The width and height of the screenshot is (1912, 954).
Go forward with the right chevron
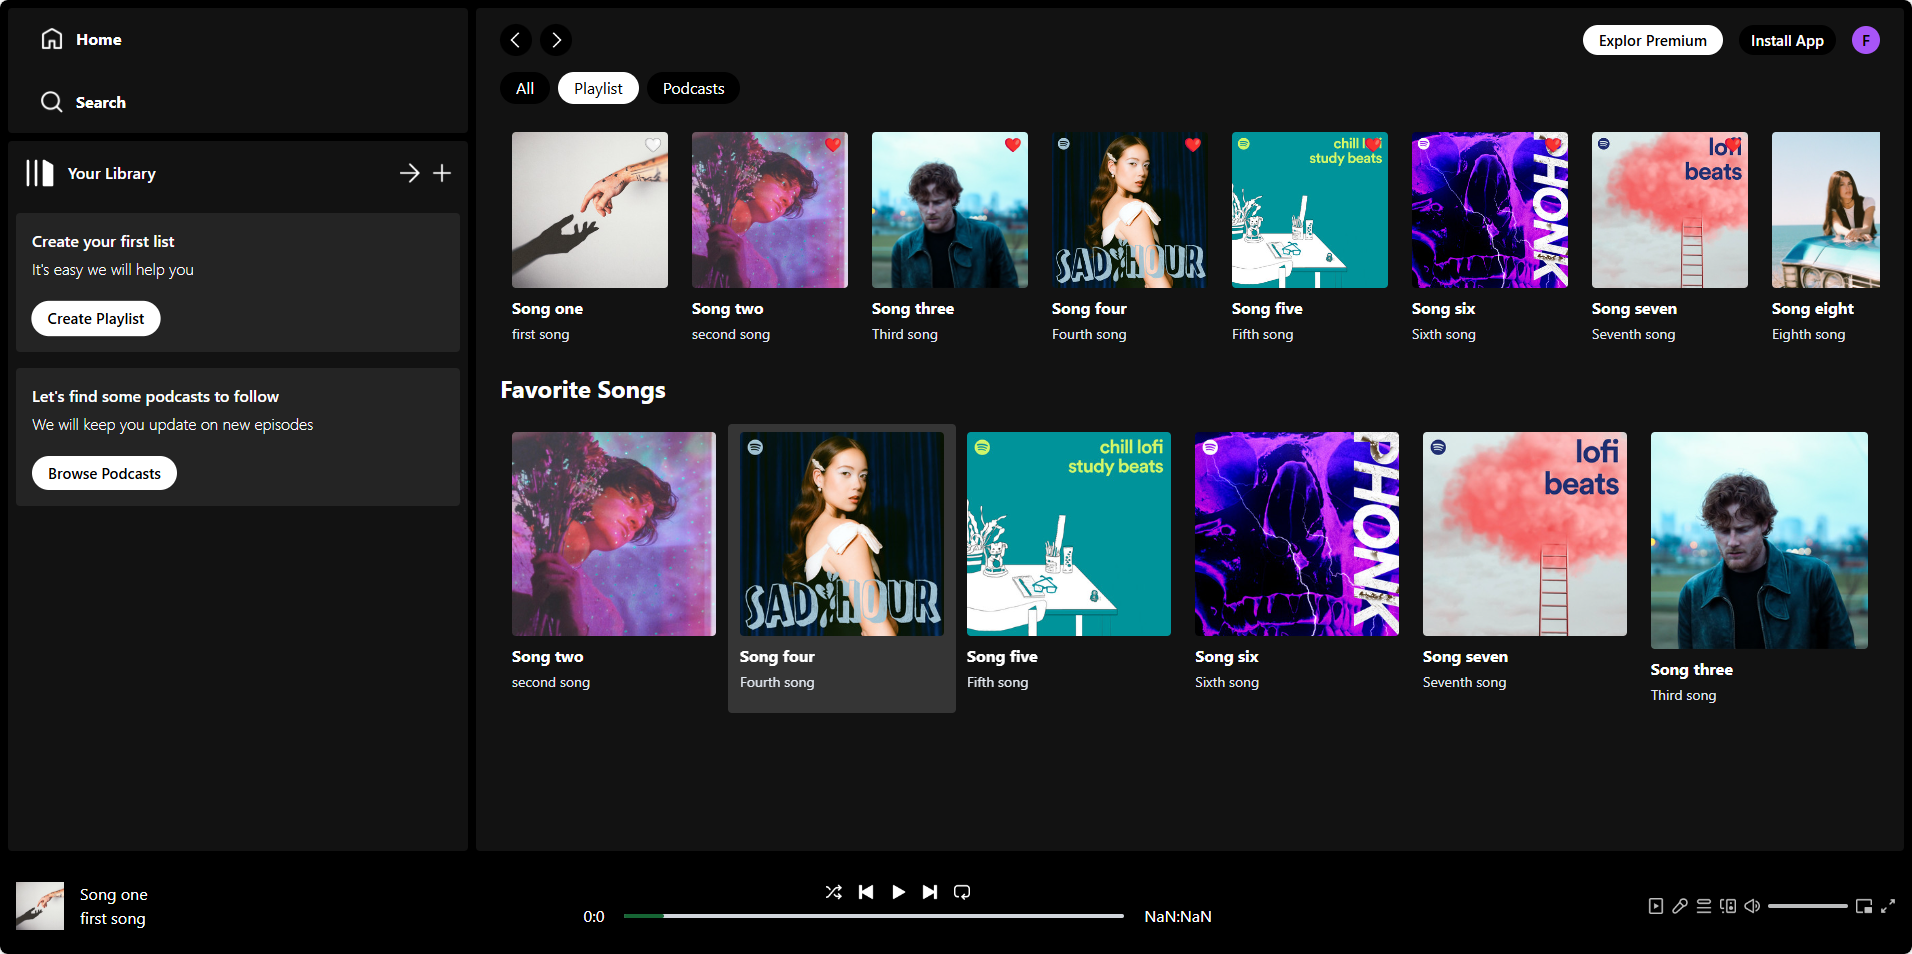pyautogui.click(x=556, y=40)
